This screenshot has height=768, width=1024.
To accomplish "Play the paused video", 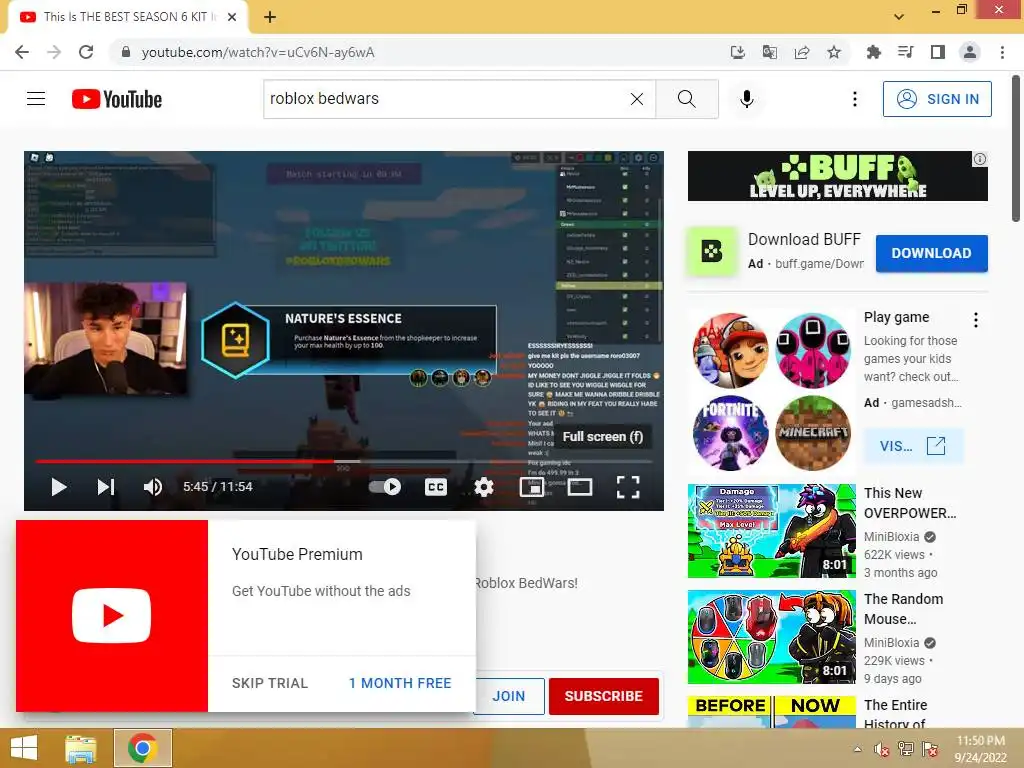I will (x=59, y=487).
